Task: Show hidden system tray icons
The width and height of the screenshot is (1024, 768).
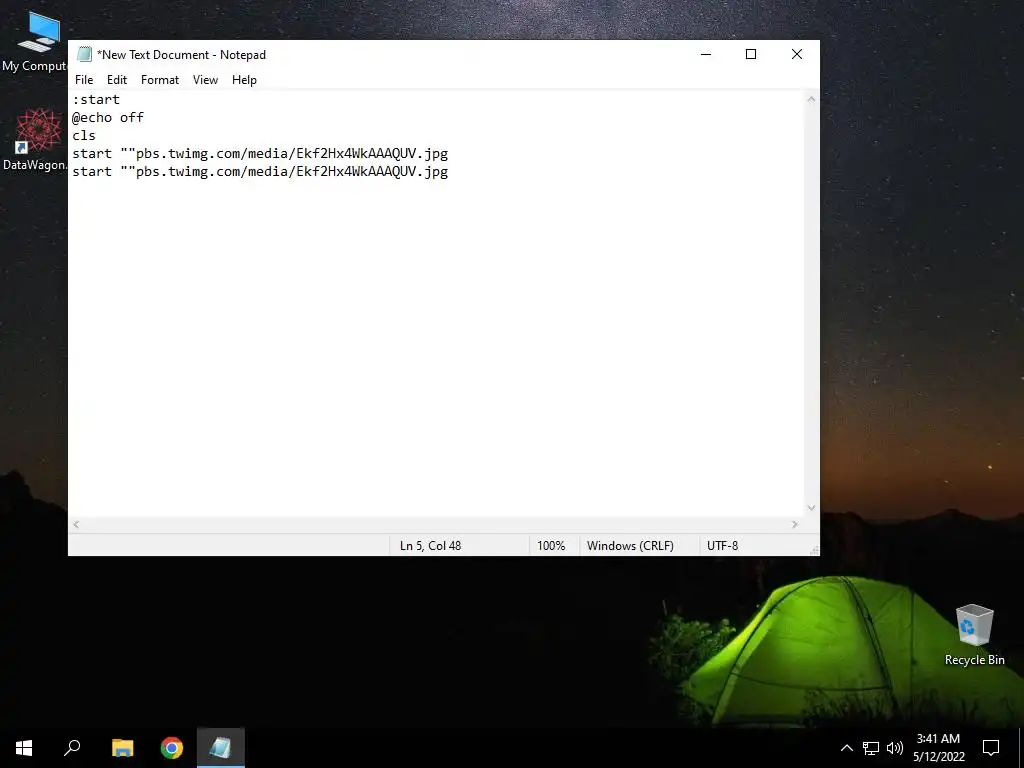Action: pyautogui.click(x=846, y=748)
